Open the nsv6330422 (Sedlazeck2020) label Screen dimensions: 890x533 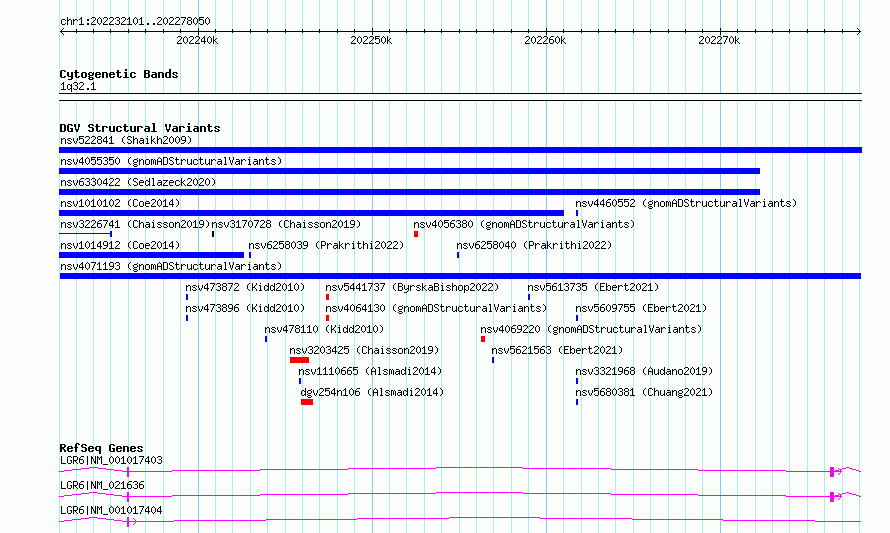(138, 182)
